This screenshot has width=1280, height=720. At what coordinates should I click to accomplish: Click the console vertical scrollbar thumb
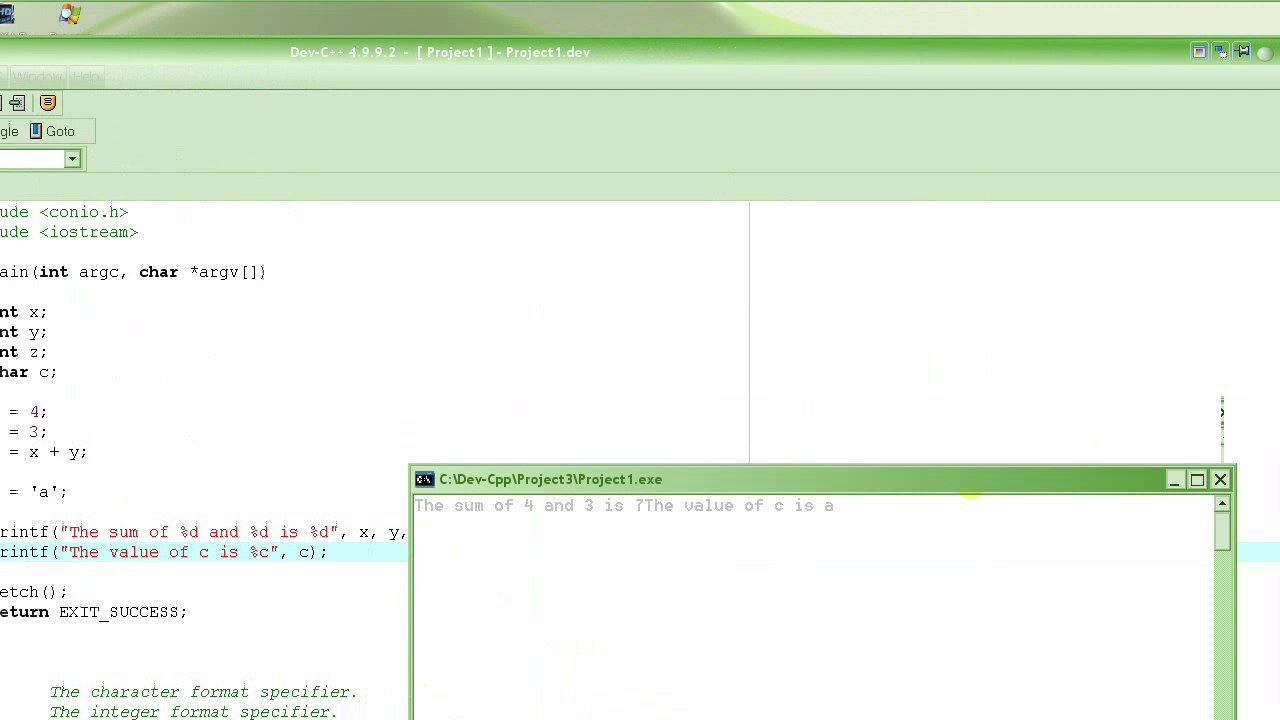point(1222,532)
